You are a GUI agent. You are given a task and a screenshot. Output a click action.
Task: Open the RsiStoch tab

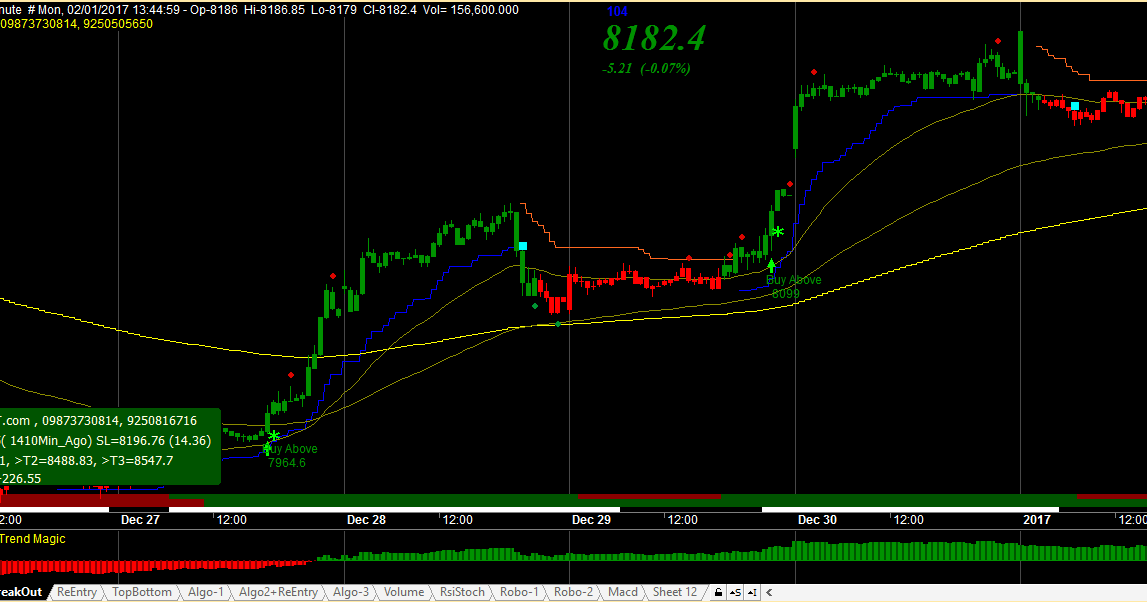click(461, 592)
